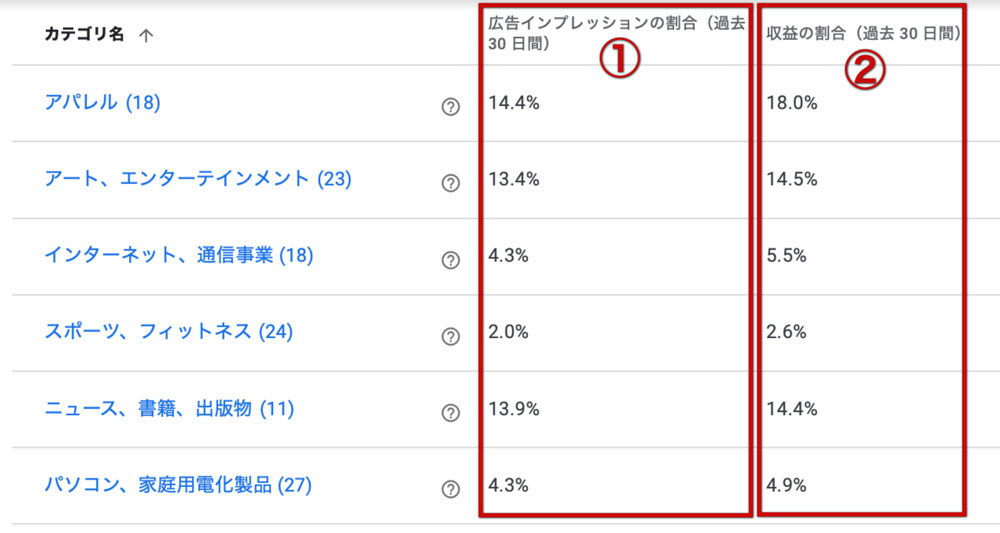Open help icon for アパレル category
This screenshot has width=1000, height=533.
[x=451, y=106]
